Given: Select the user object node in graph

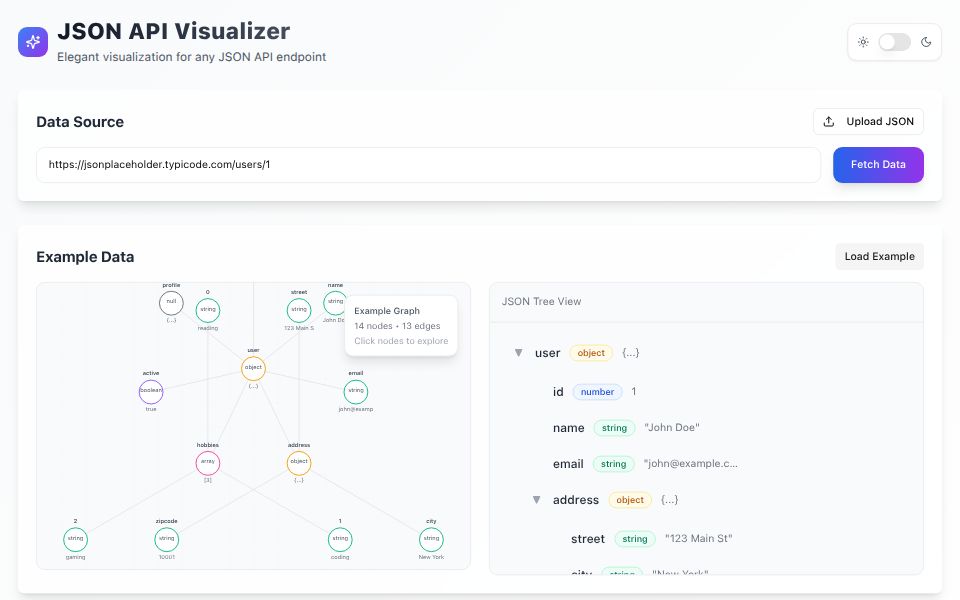Looking at the screenshot, I should pos(253,368).
